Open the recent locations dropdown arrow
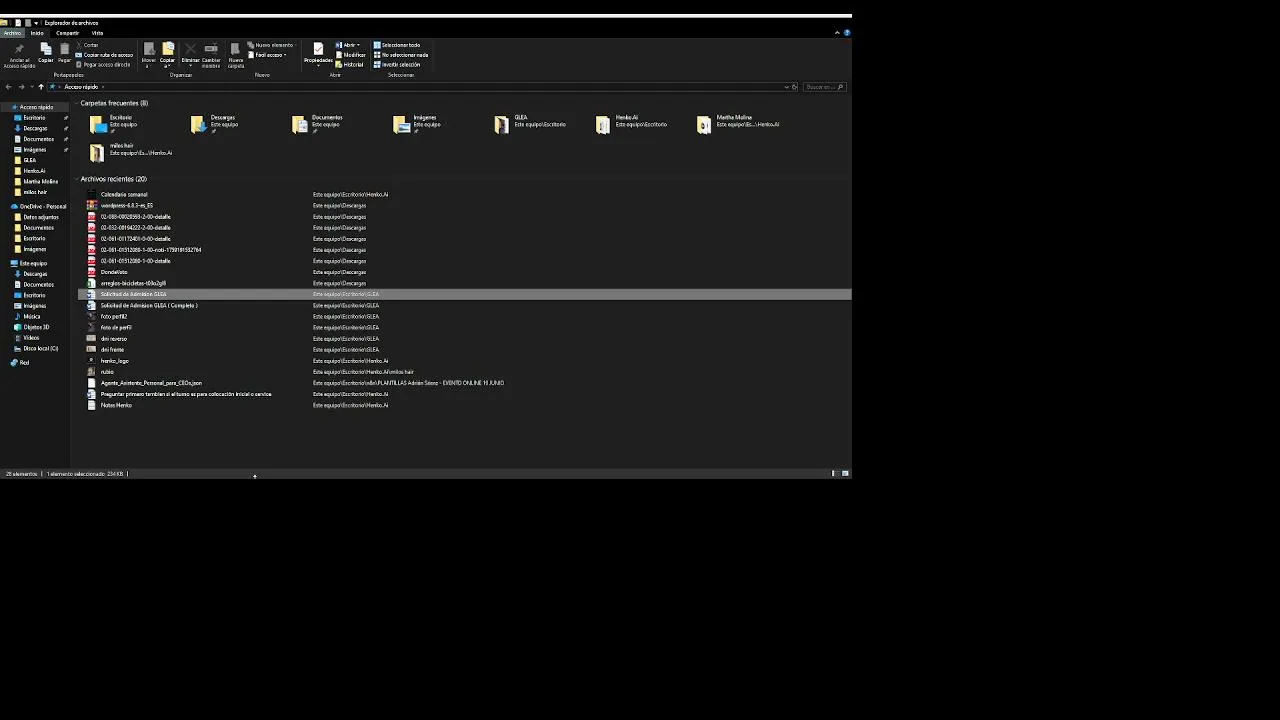Screen dimensions: 1280x720 click(x=31, y=87)
